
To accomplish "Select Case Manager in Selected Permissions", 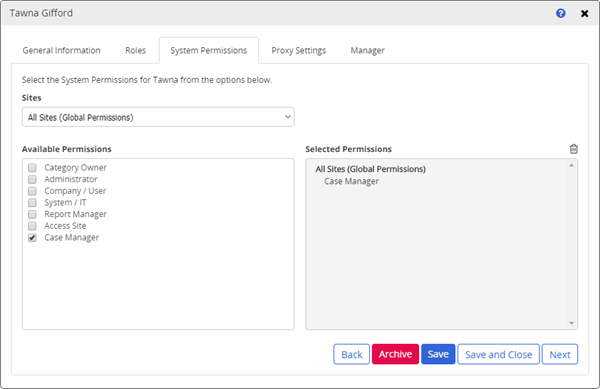I will click(x=351, y=181).
